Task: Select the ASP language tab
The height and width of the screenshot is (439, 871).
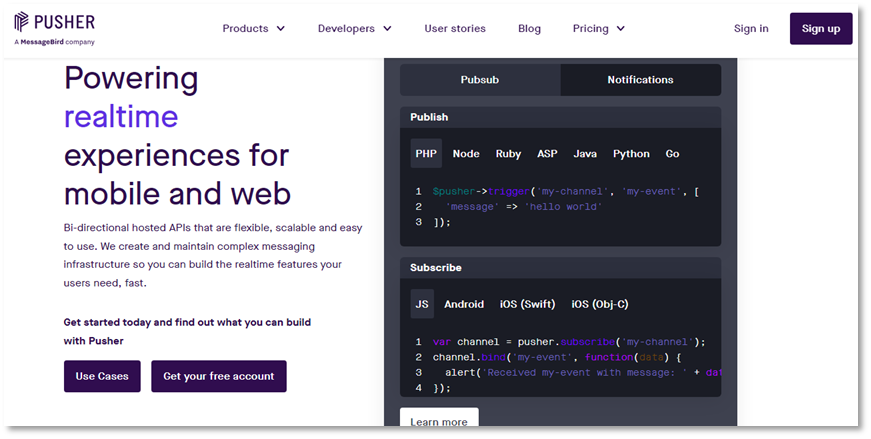Action: (x=547, y=154)
